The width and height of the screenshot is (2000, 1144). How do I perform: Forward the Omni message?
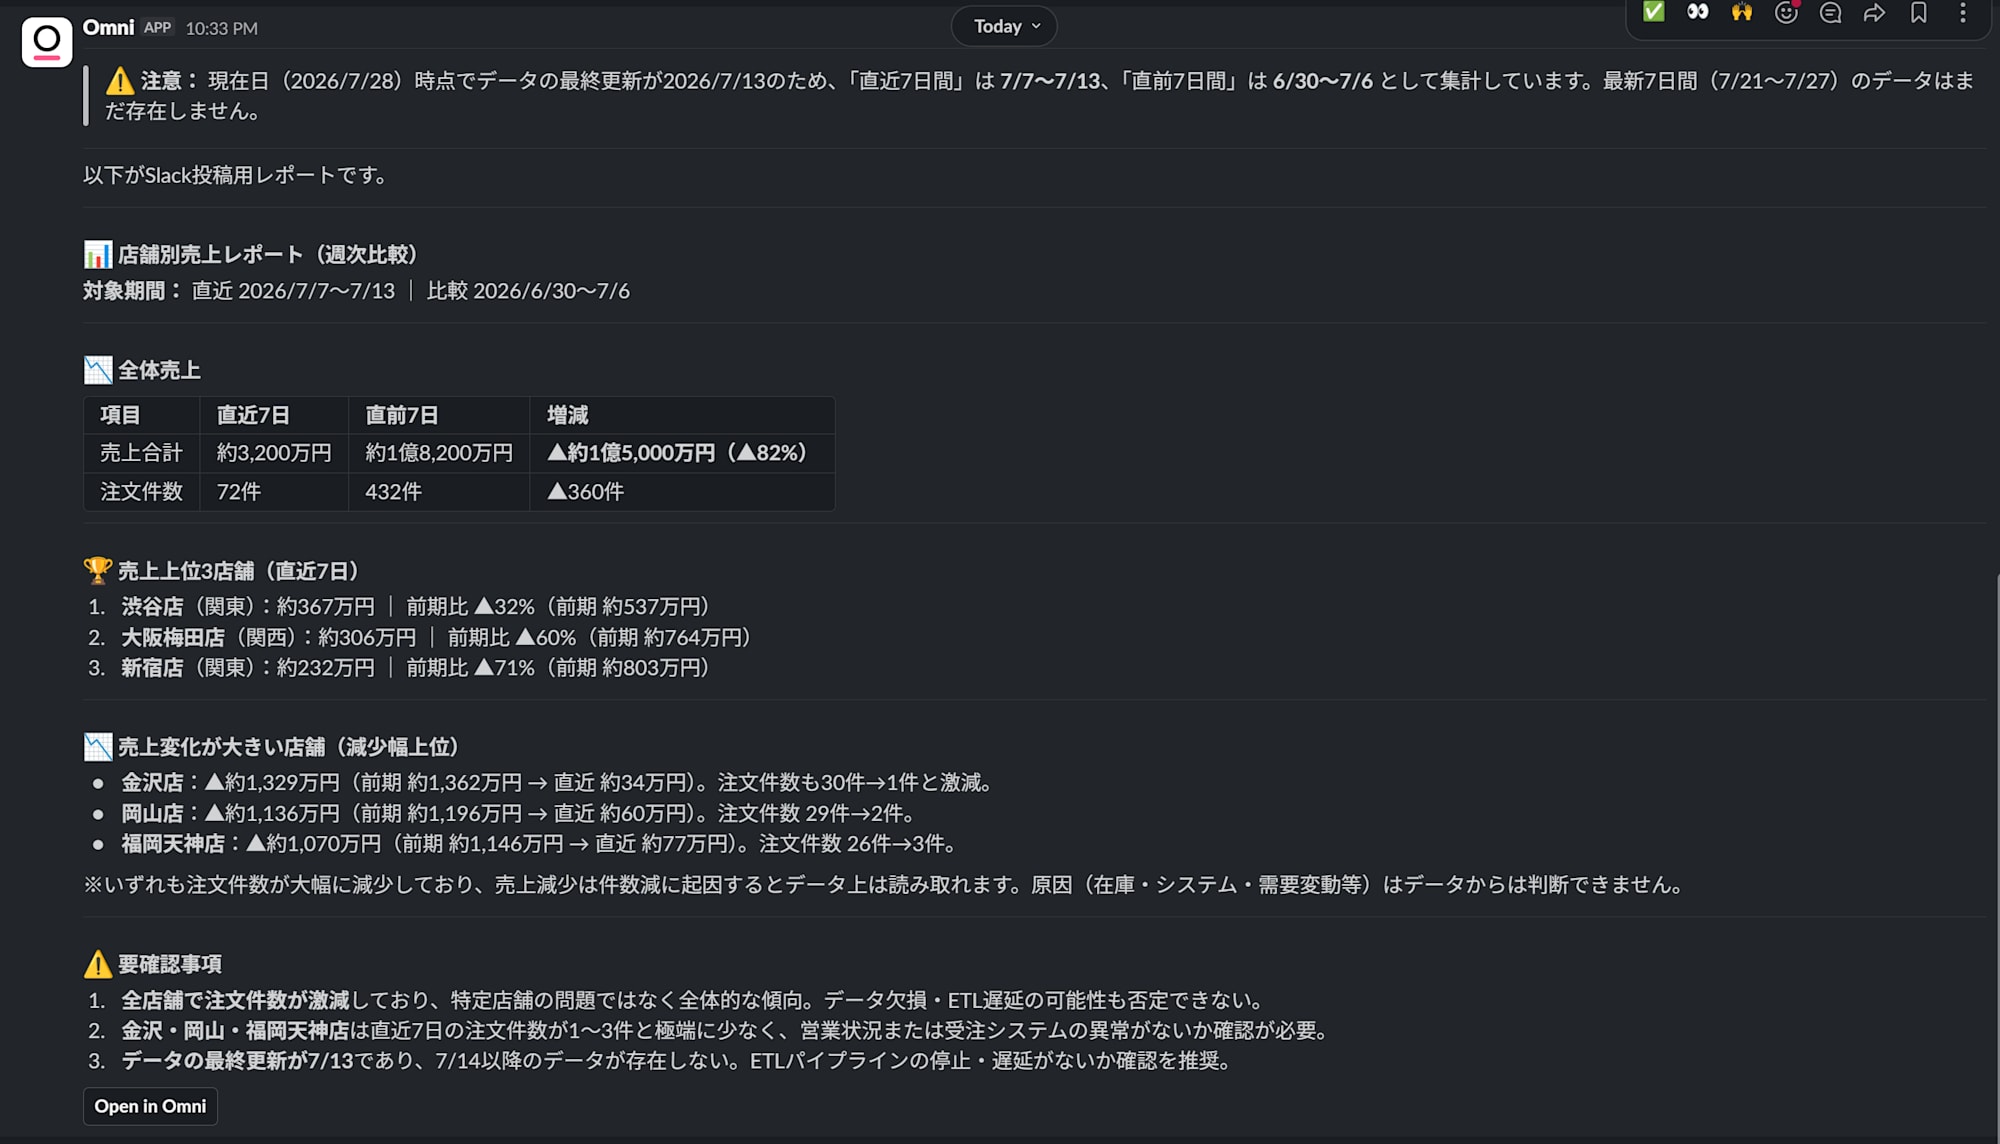pyautogui.click(x=1875, y=12)
